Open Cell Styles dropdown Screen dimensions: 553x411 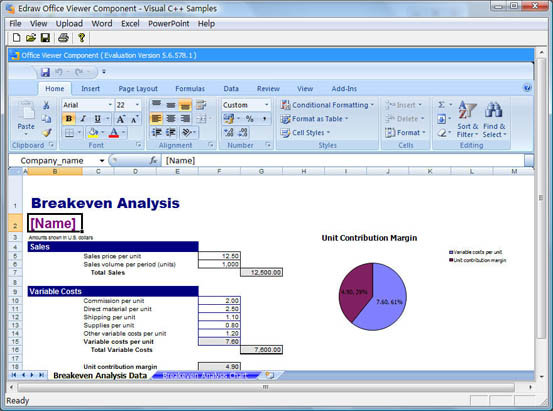pos(305,133)
